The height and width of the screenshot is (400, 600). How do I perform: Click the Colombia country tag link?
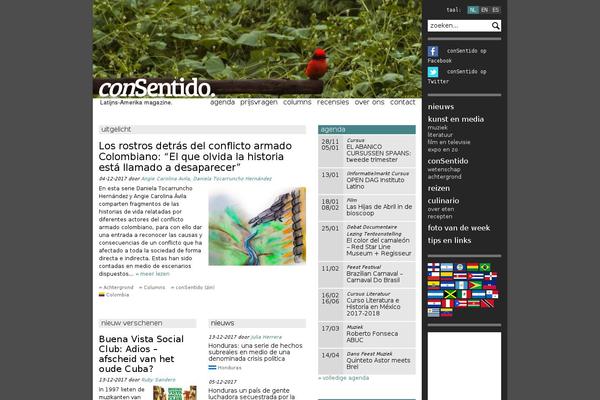(117, 295)
